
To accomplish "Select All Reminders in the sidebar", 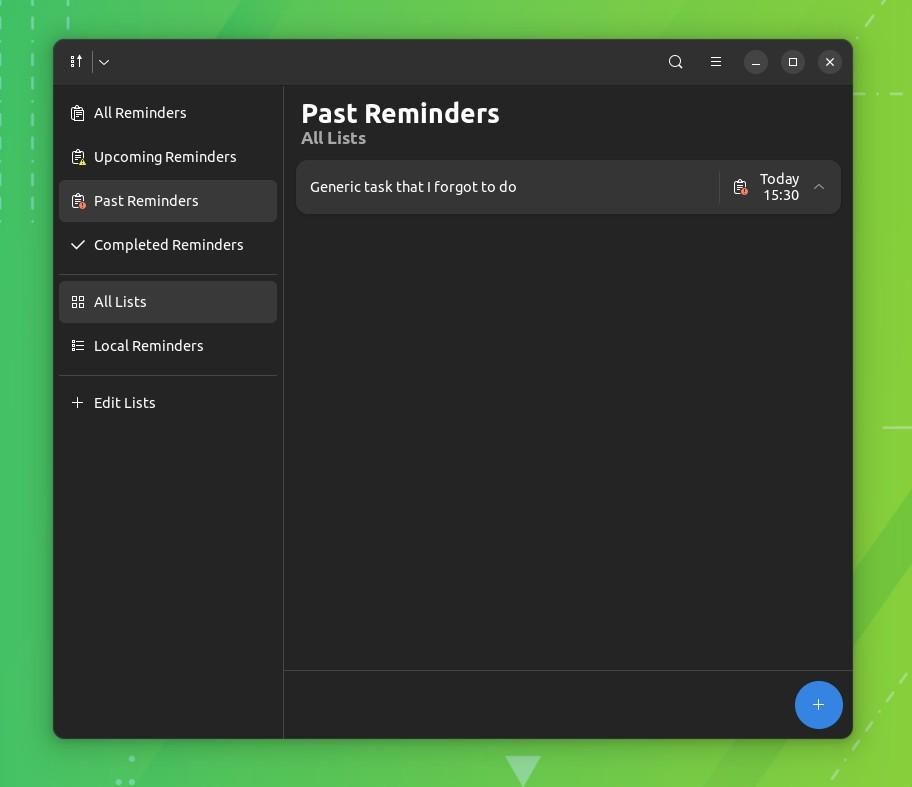I will (140, 112).
